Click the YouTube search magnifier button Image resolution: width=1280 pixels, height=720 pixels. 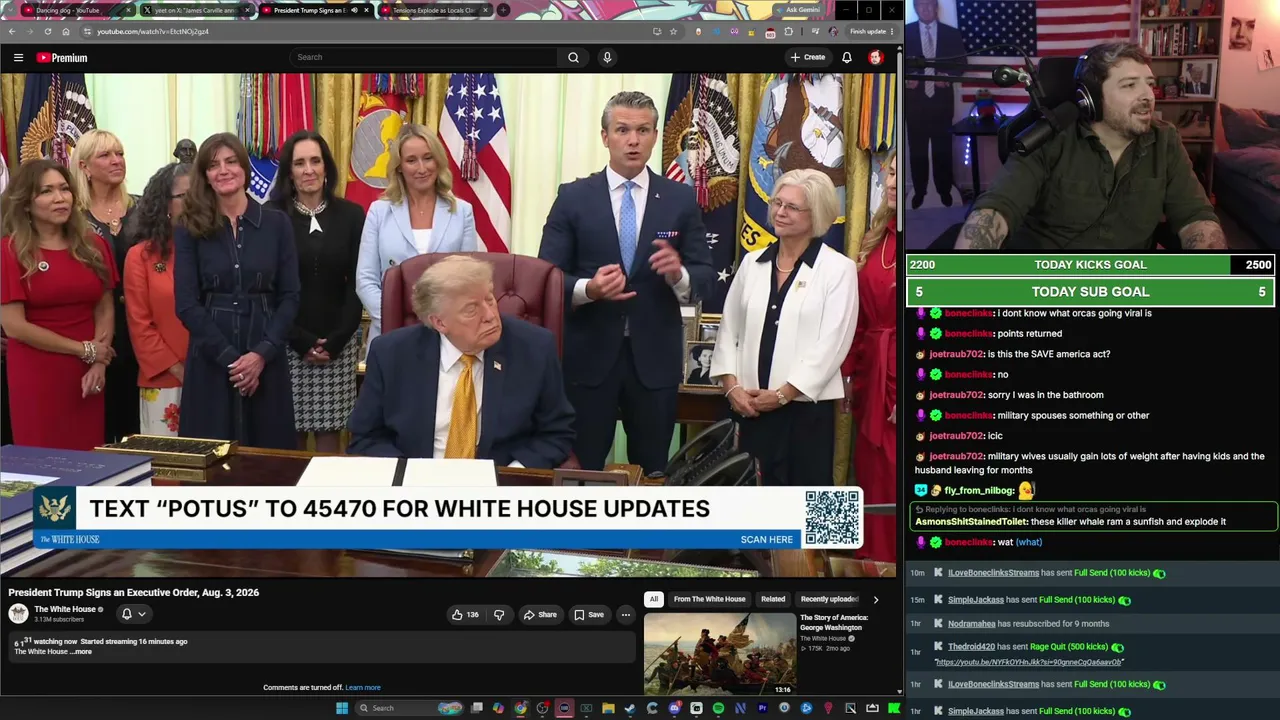click(x=573, y=57)
